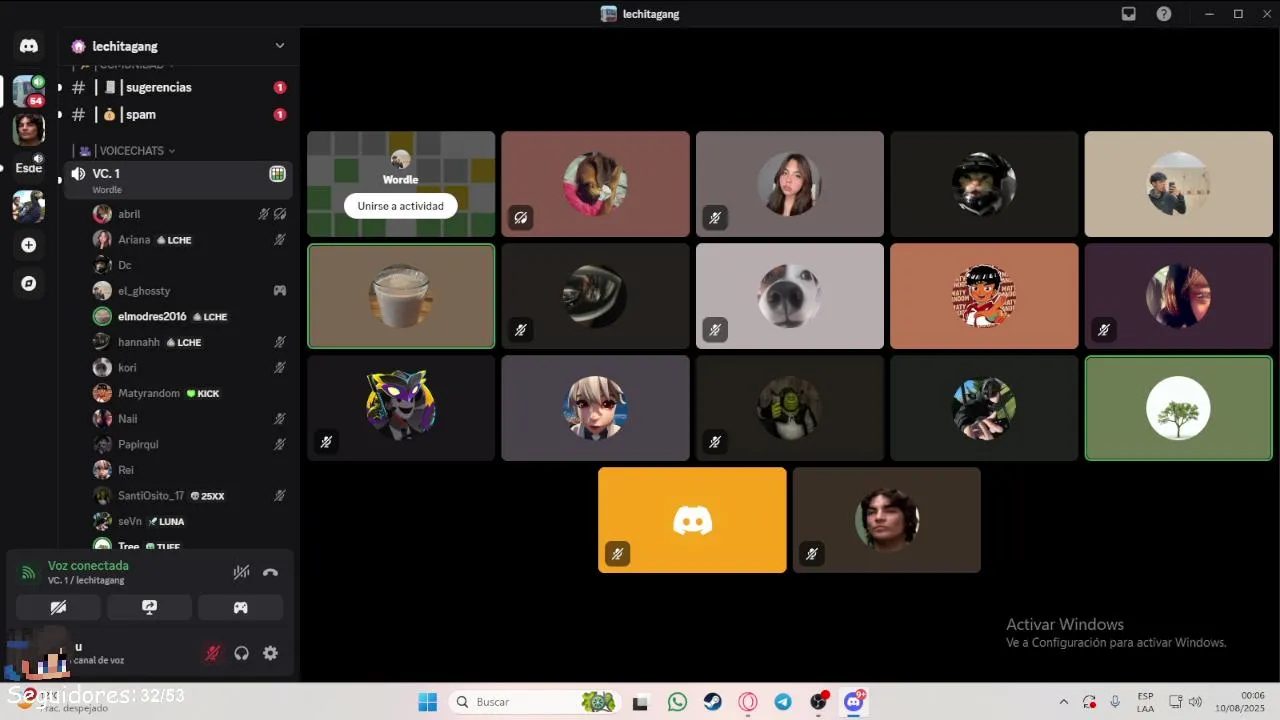Select the green tree avatar video tile
The height and width of the screenshot is (720, 1280).
pos(1179,408)
